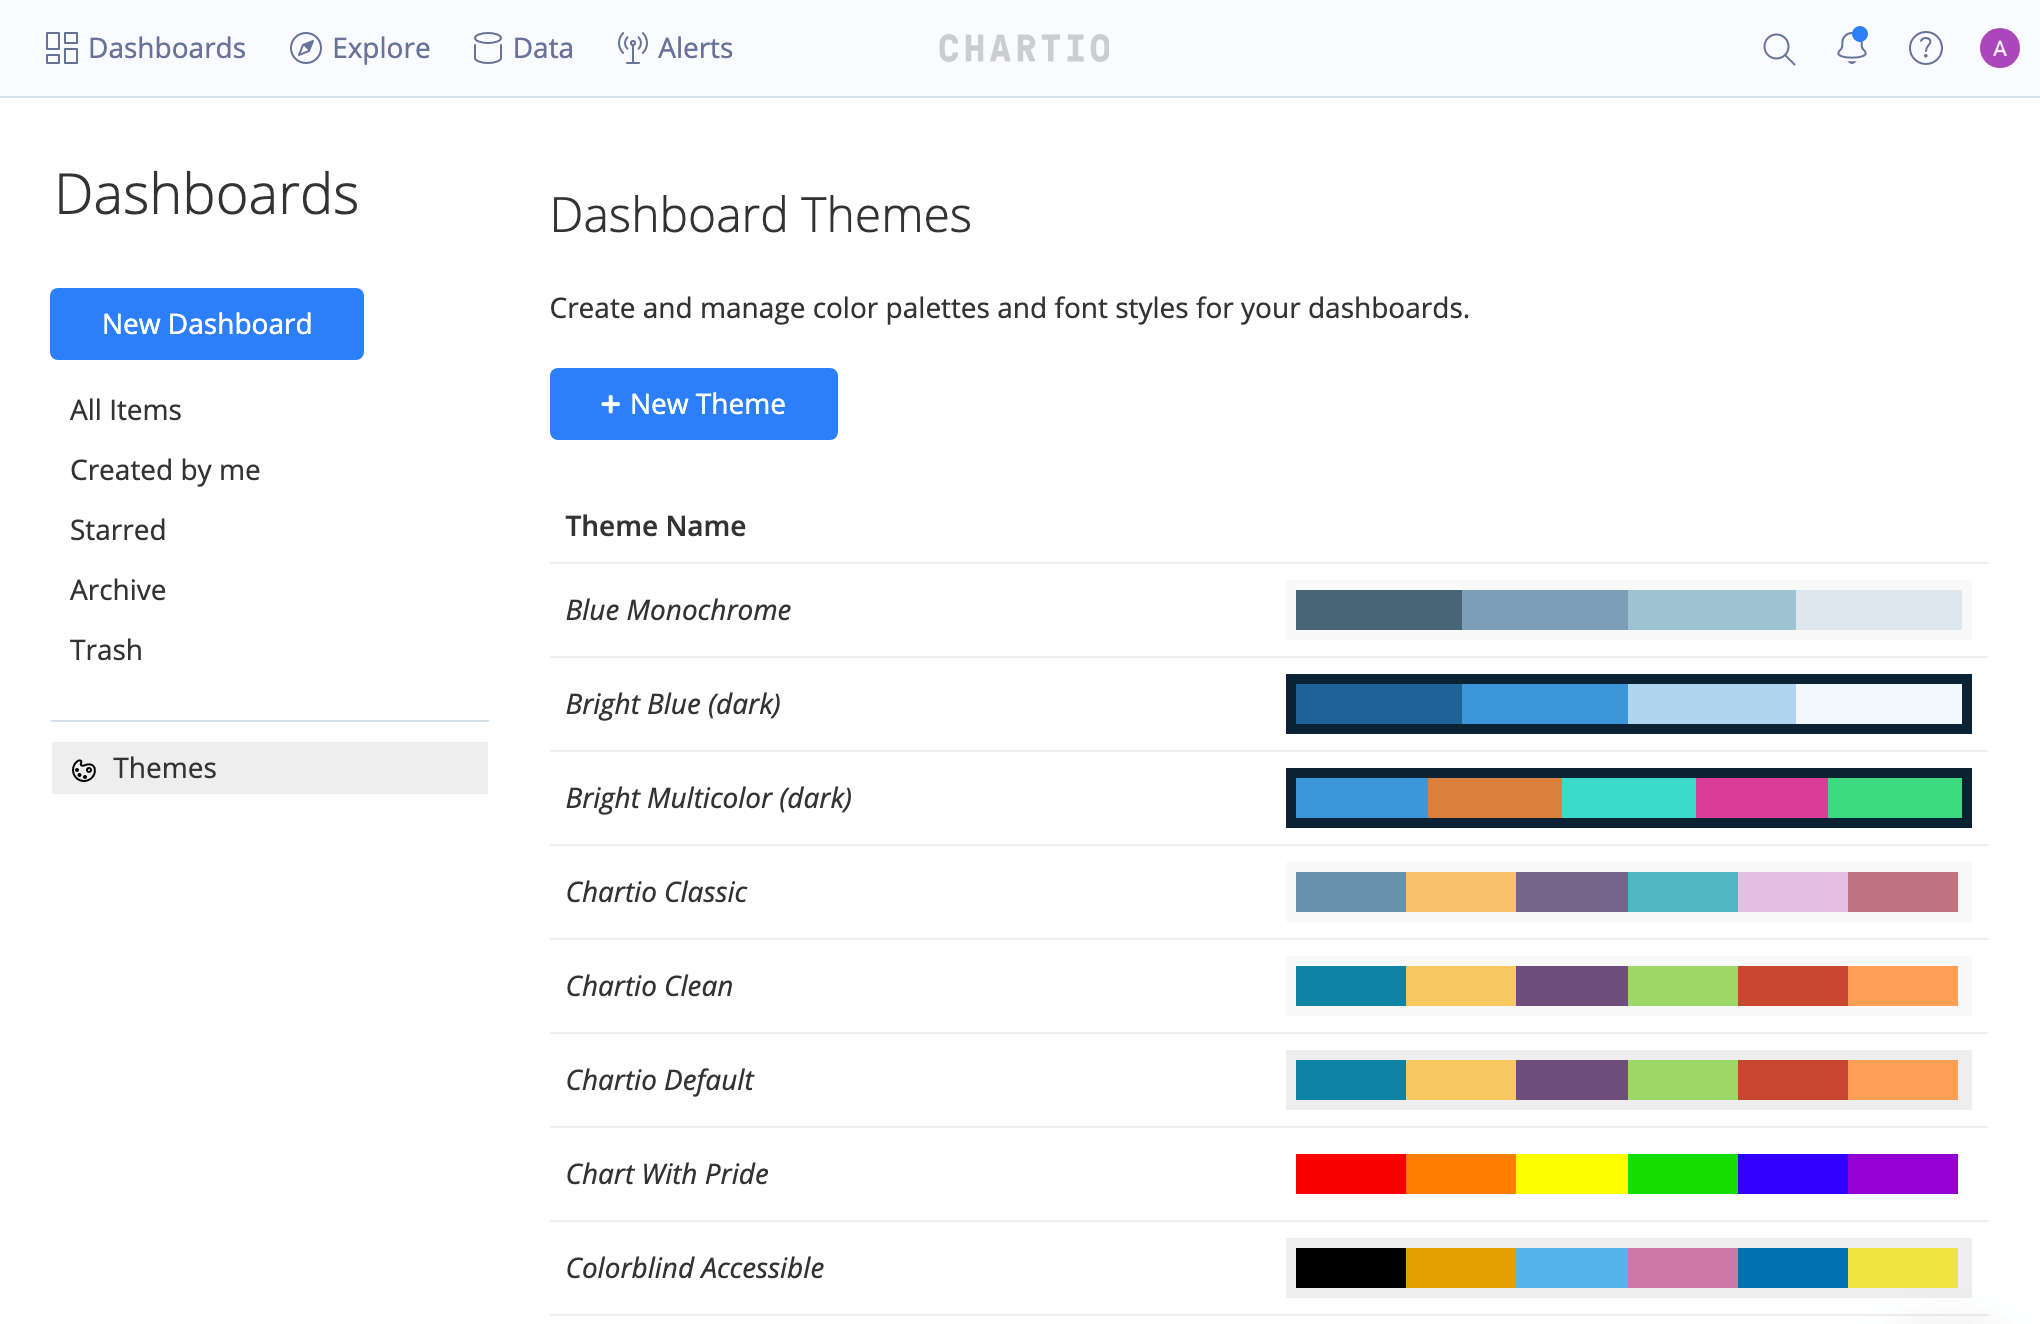The width and height of the screenshot is (2040, 1324).
Task: Open the Dashboards grid icon in top nav
Action: [x=62, y=47]
